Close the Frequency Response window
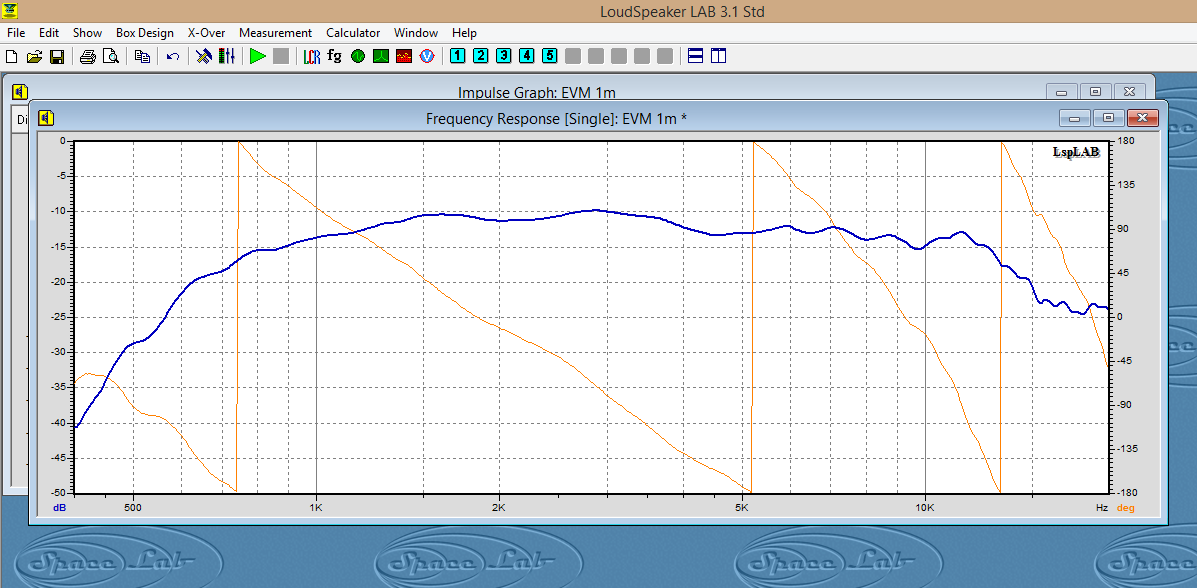The image size is (1197, 588). click(x=1143, y=118)
